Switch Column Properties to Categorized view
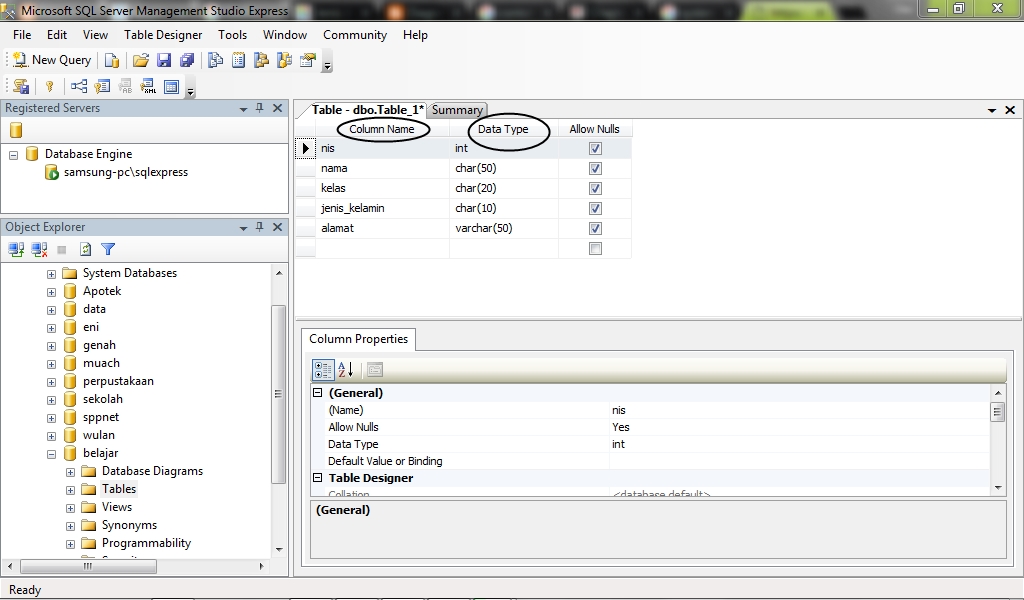The image size is (1024, 600). [323, 370]
